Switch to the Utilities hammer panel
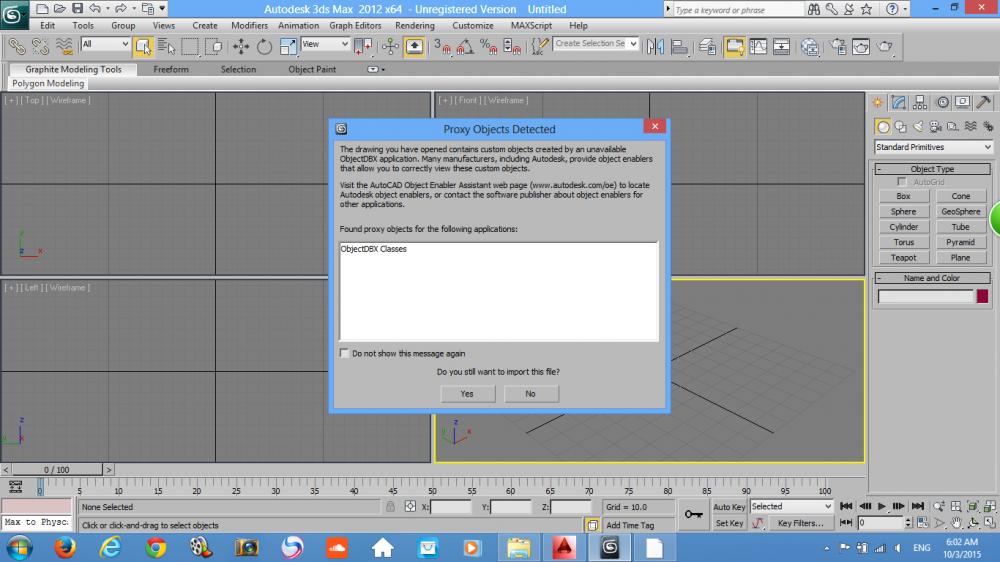The height and width of the screenshot is (562, 1000). pyautogui.click(x=983, y=102)
